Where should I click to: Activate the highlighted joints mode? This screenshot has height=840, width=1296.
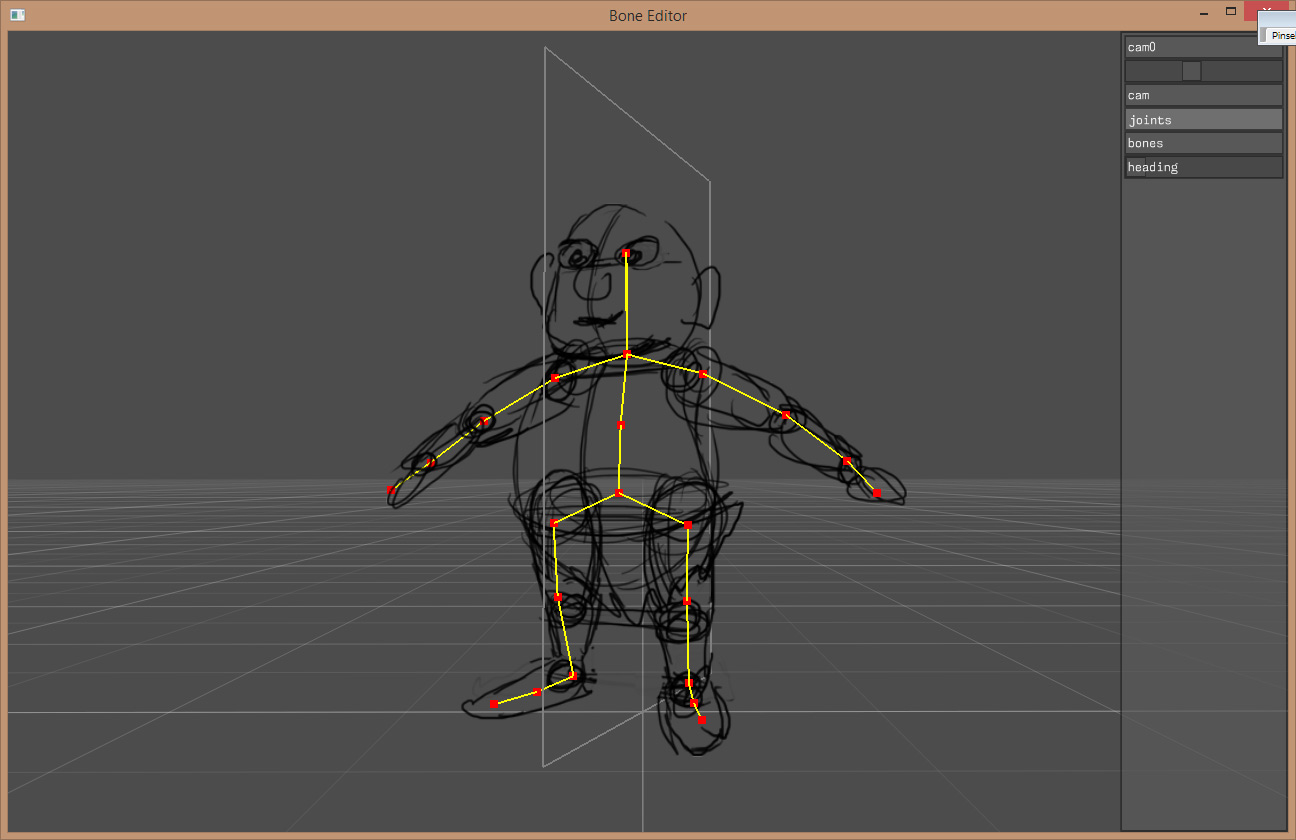pos(1203,119)
